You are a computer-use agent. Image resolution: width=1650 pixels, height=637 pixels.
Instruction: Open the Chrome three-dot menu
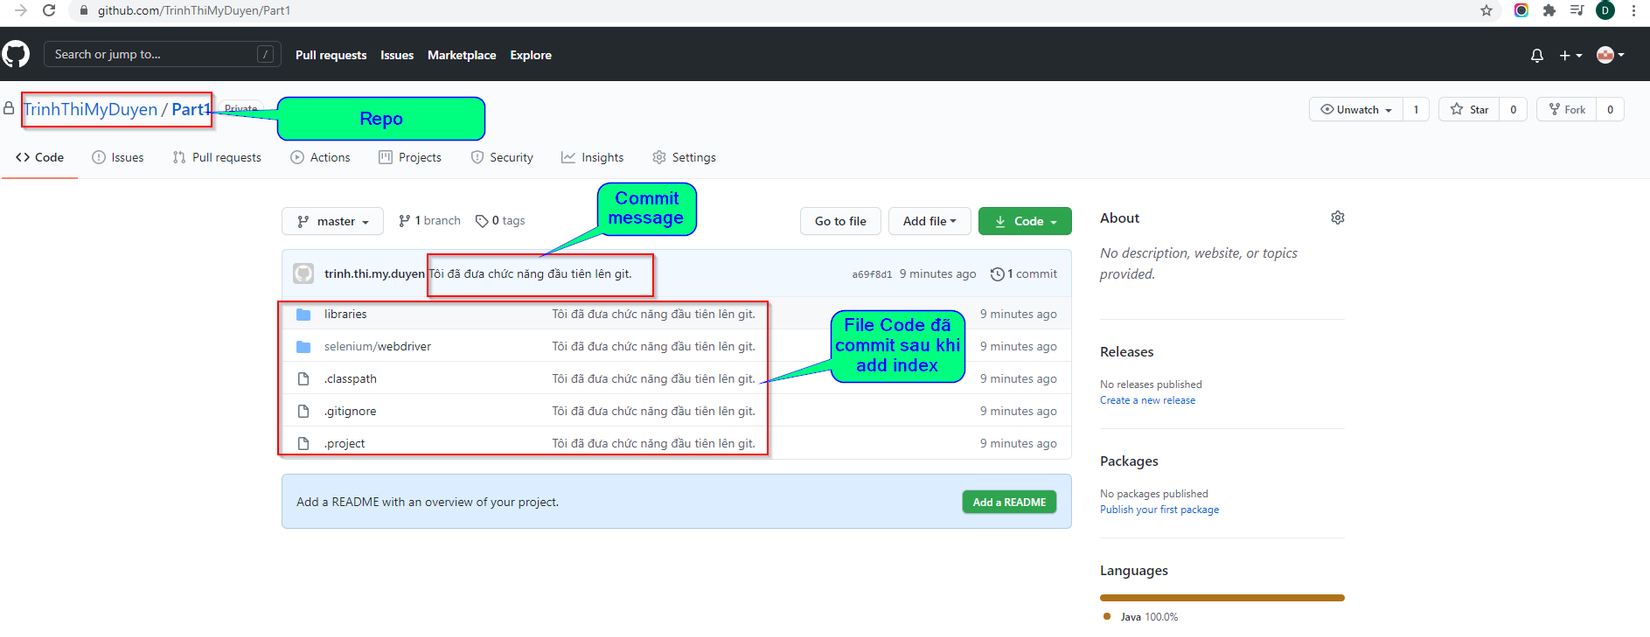pyautogui.click(x=1634, y=10)
